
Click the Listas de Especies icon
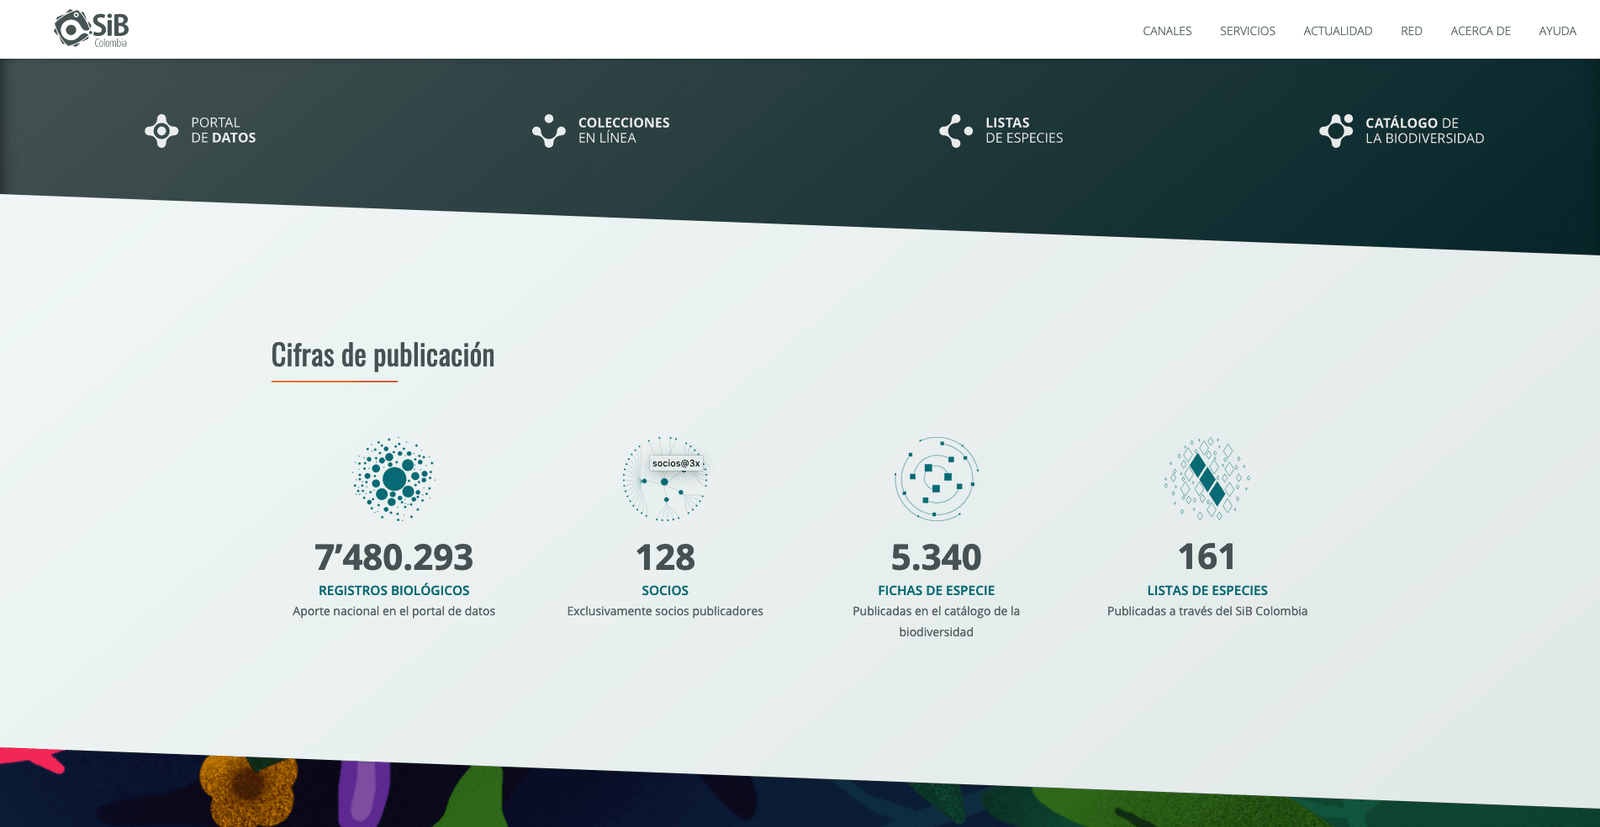tap(956, 131)
